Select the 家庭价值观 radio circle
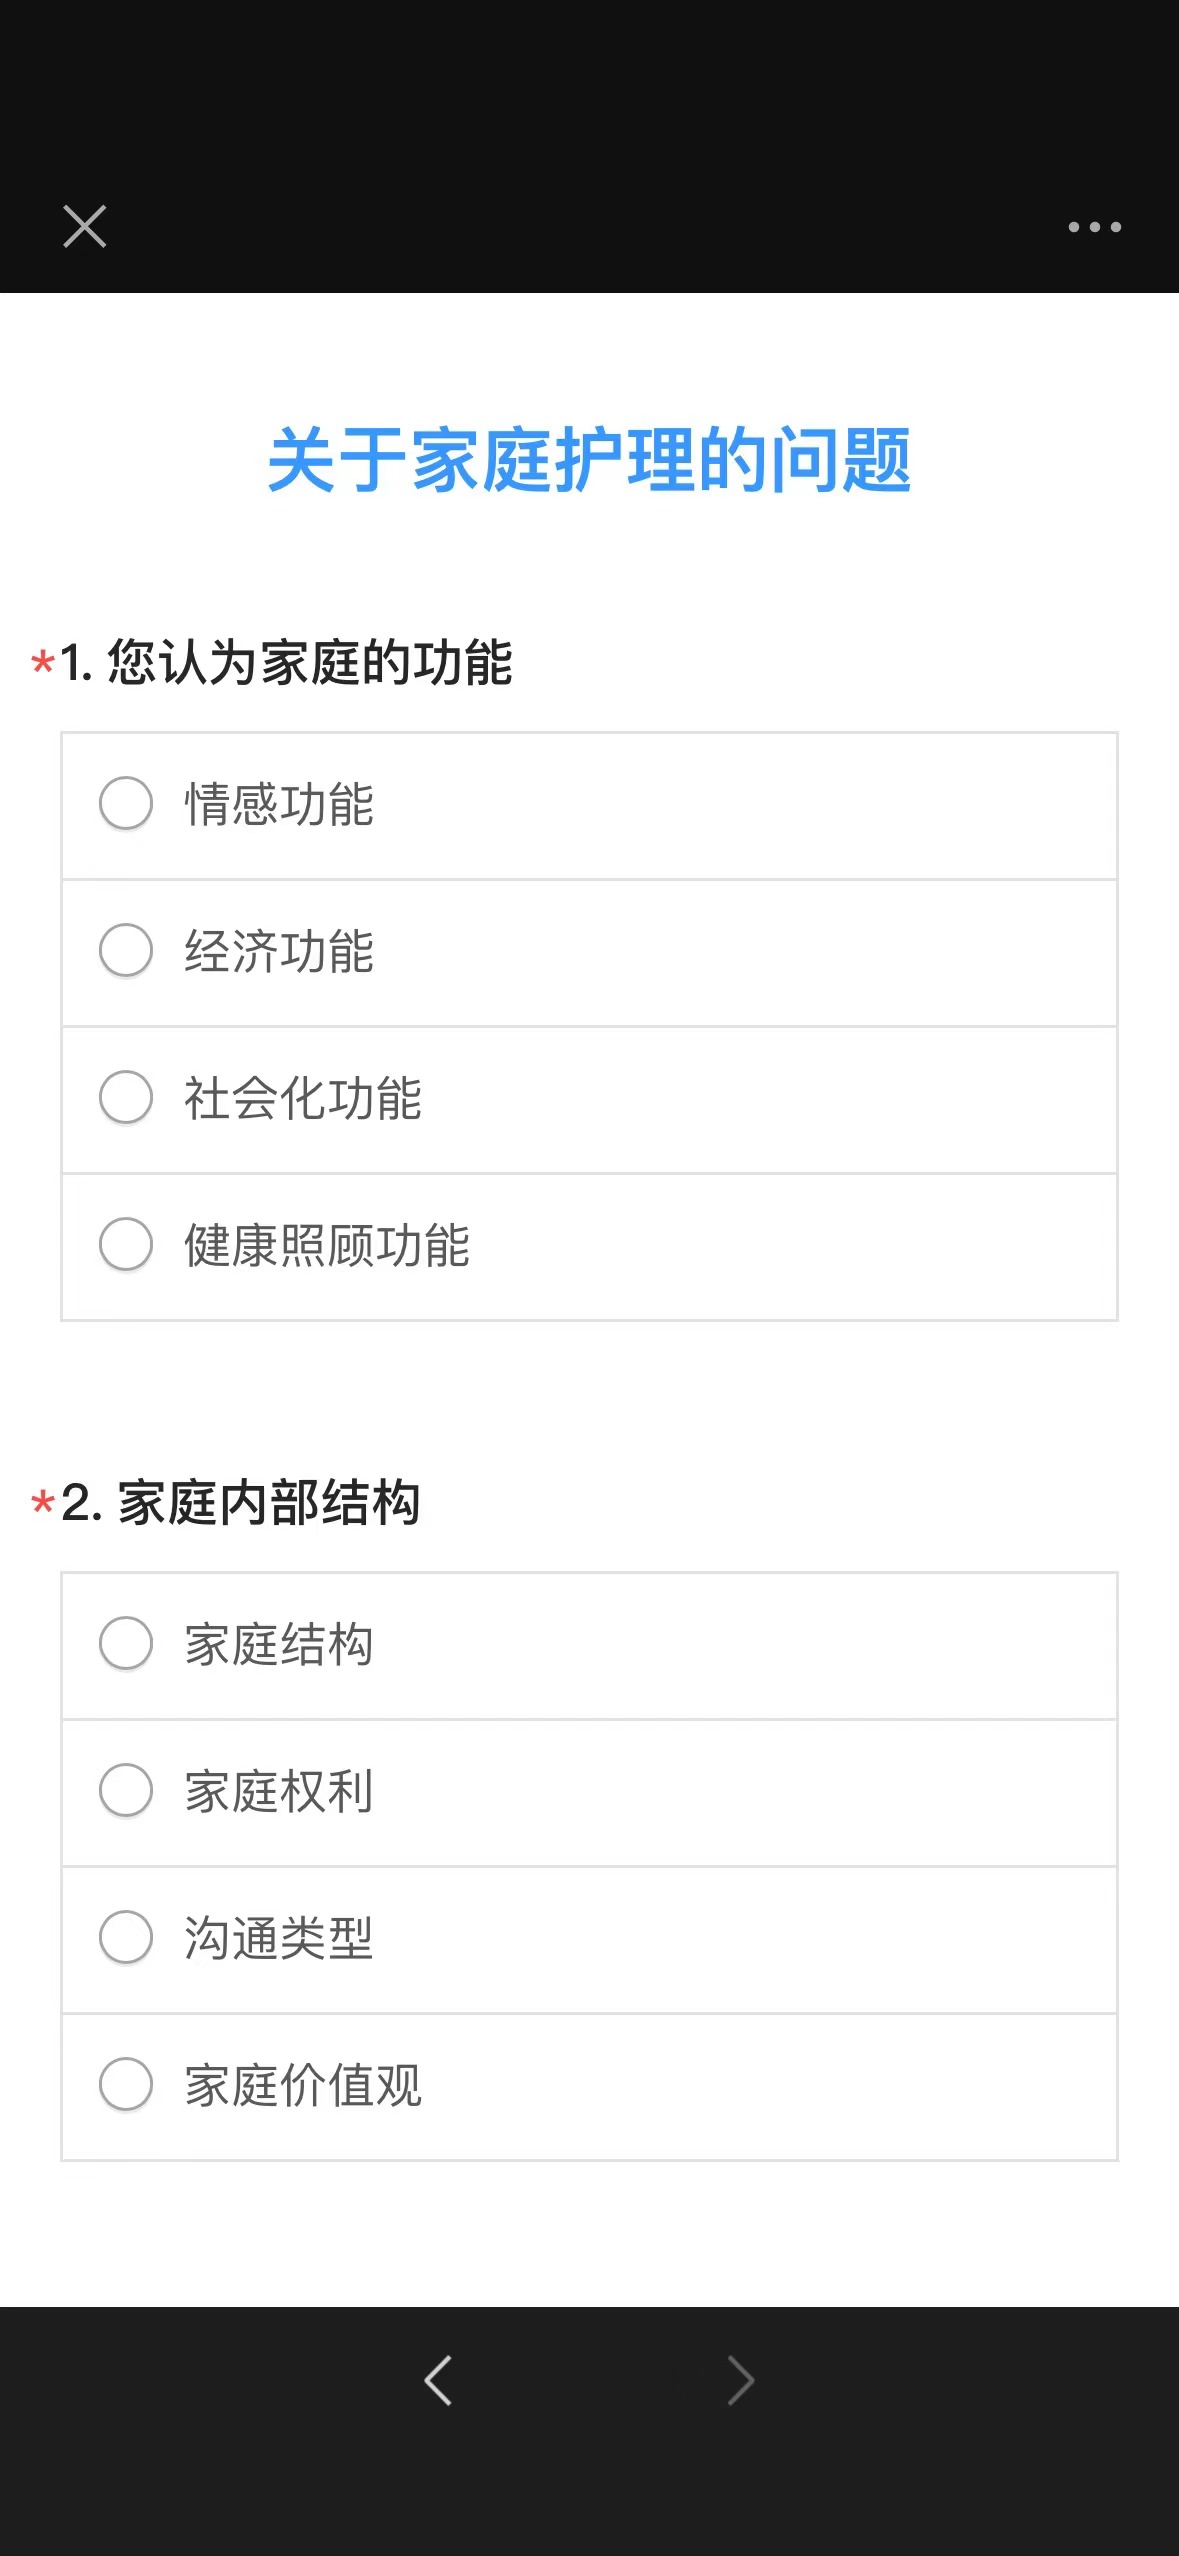 126,2084
